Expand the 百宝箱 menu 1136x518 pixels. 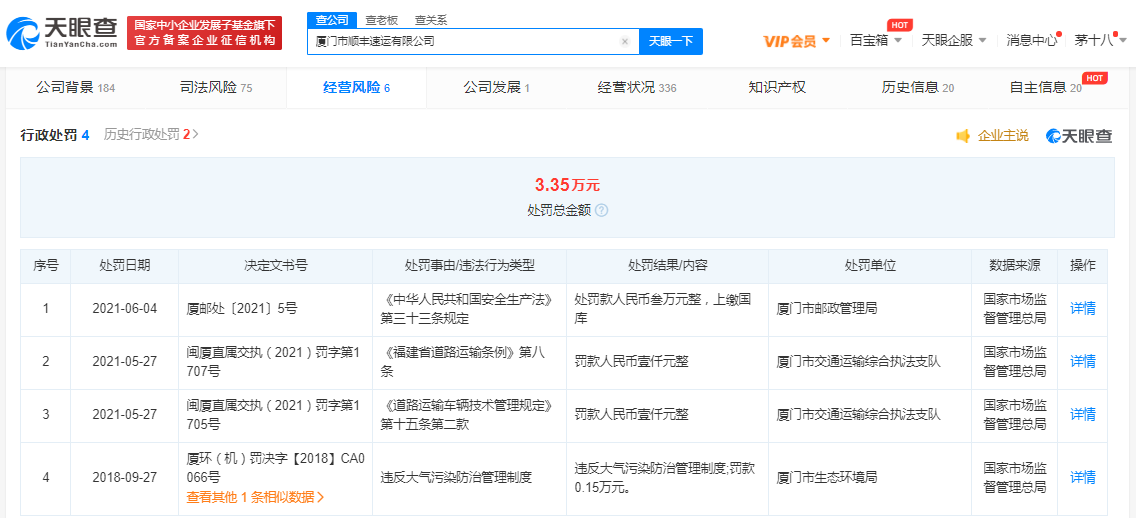[x=876, y=41]
